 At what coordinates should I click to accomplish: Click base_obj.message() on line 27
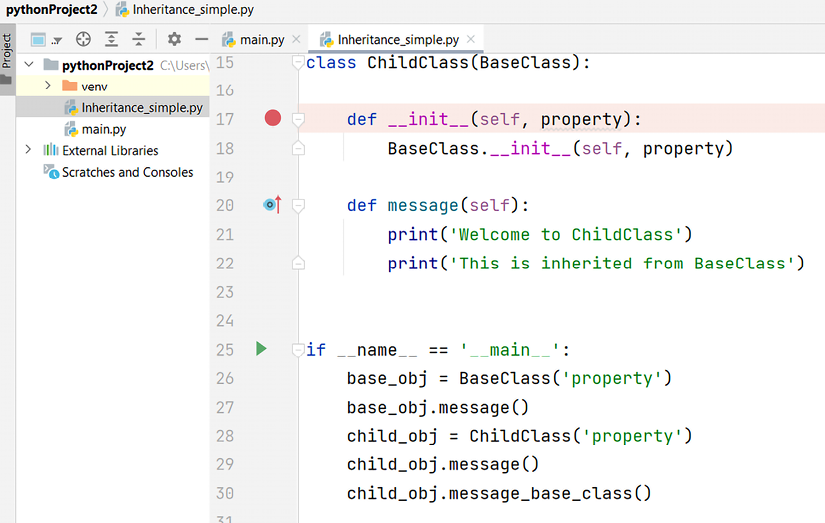[x=438, y=407]
